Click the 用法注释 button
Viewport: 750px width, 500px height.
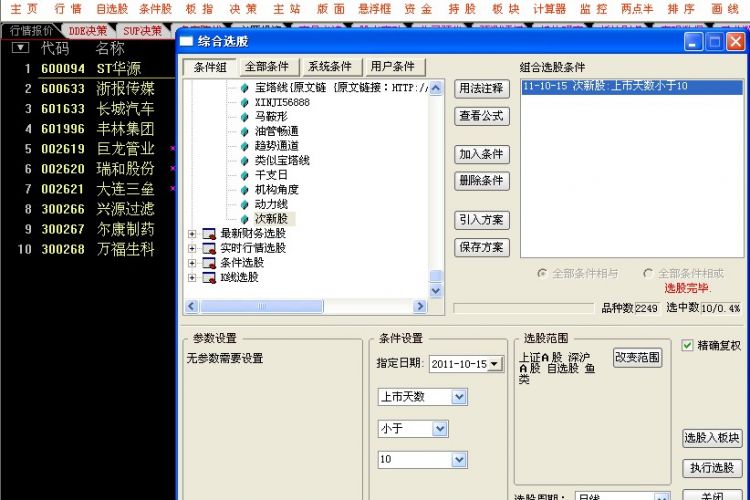pyautogui.click(x=482, y=89)
